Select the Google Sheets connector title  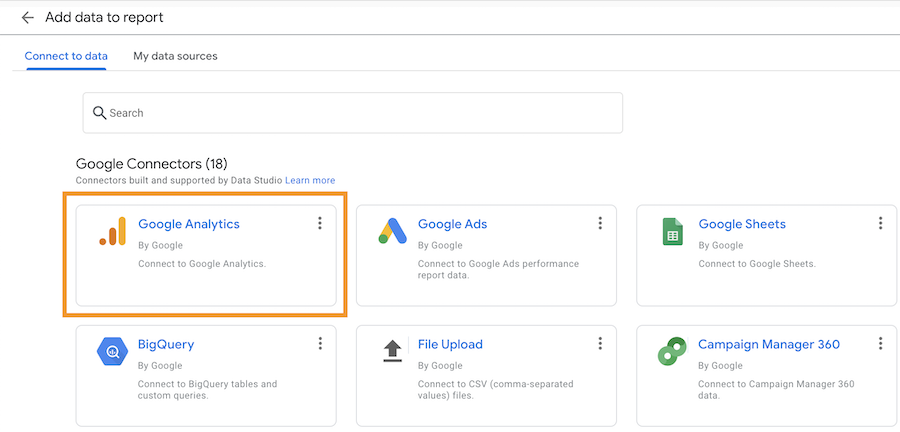[742, 224]
